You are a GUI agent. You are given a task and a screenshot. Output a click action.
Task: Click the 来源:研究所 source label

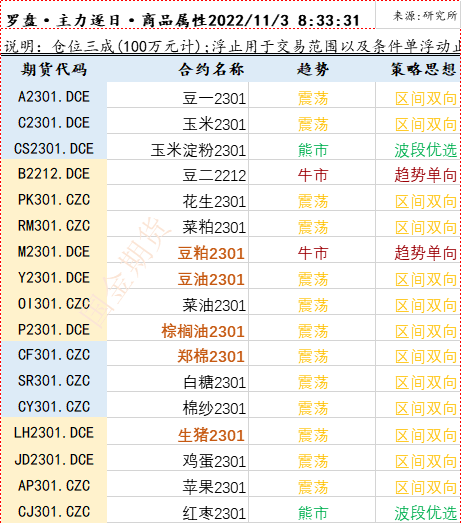tap(425, 15)
